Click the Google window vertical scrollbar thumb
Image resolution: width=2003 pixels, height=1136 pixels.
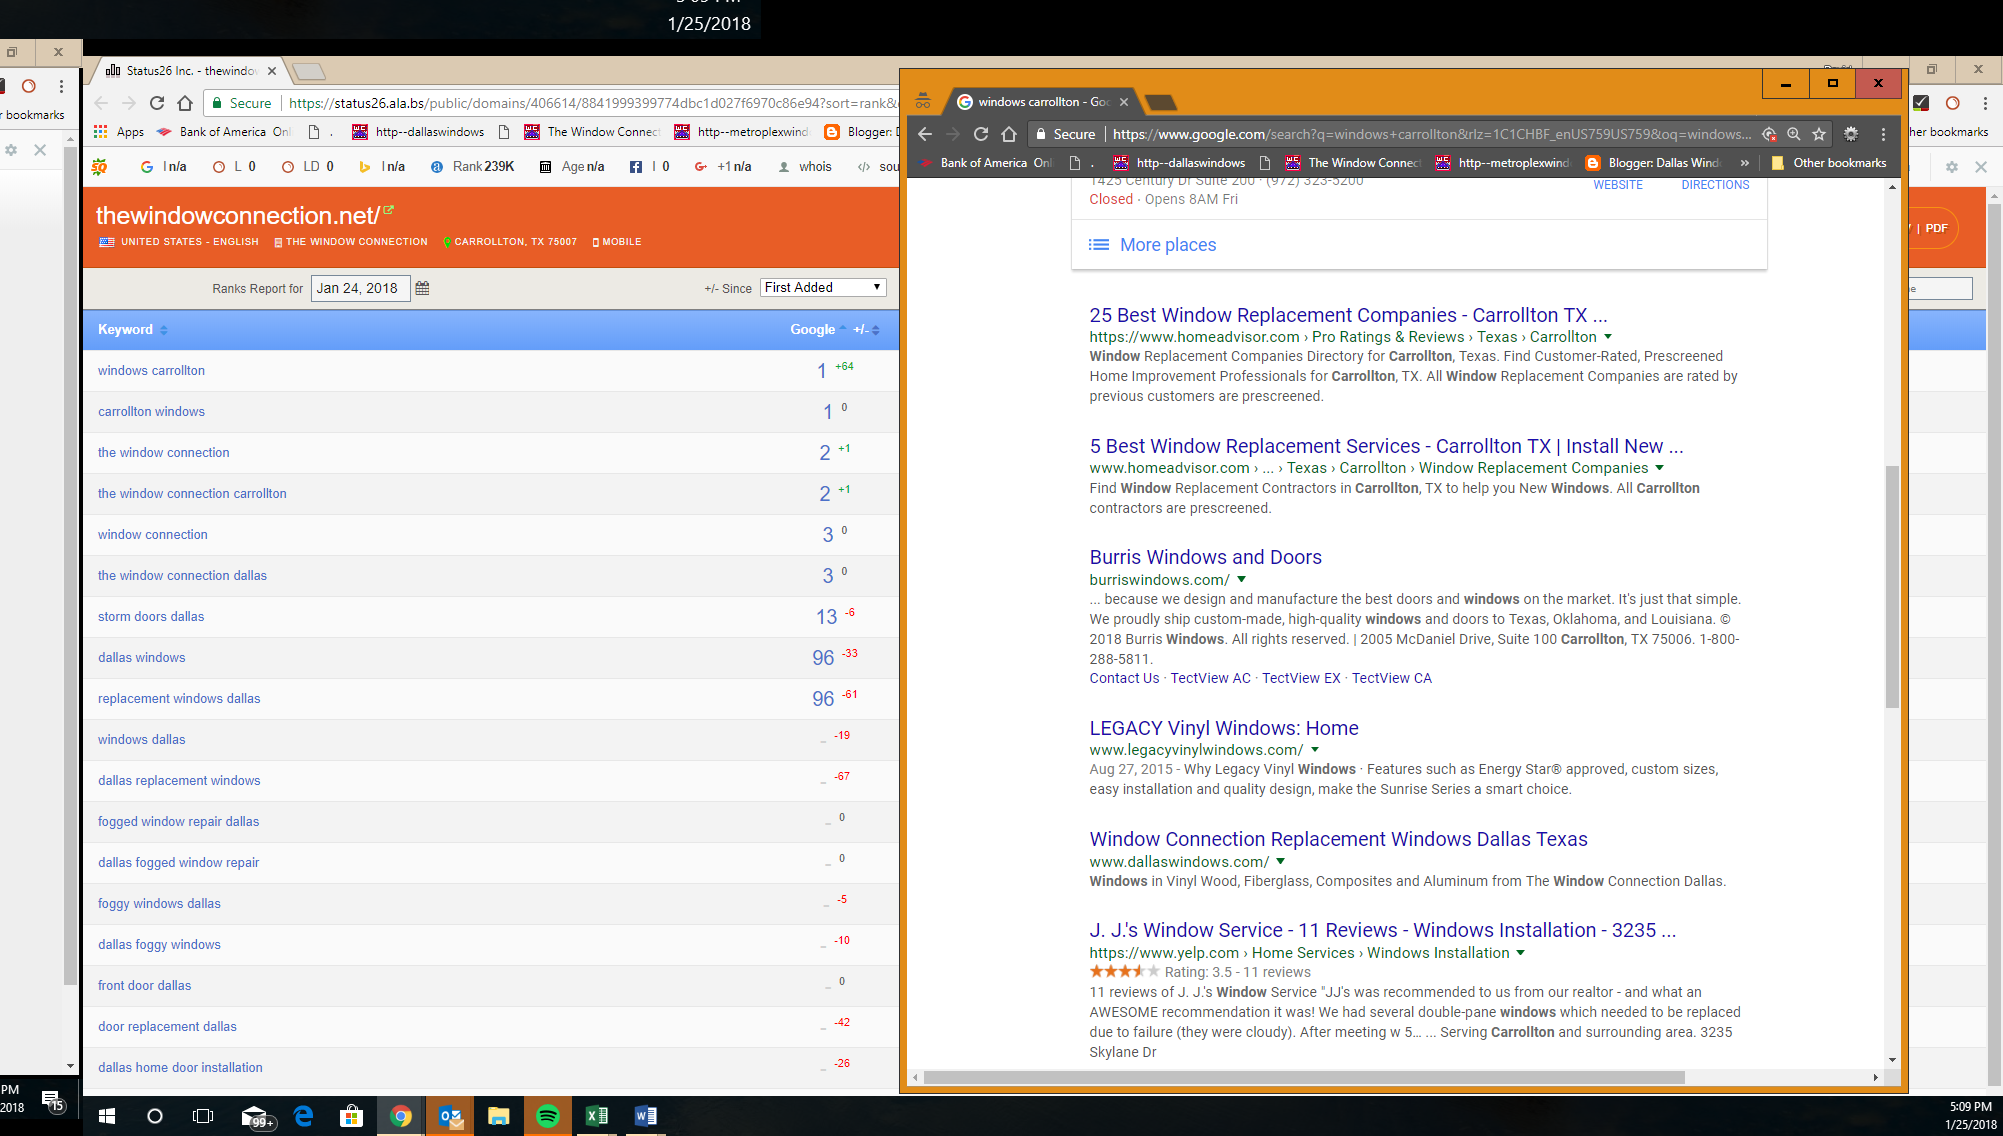tap(1891, 587)
